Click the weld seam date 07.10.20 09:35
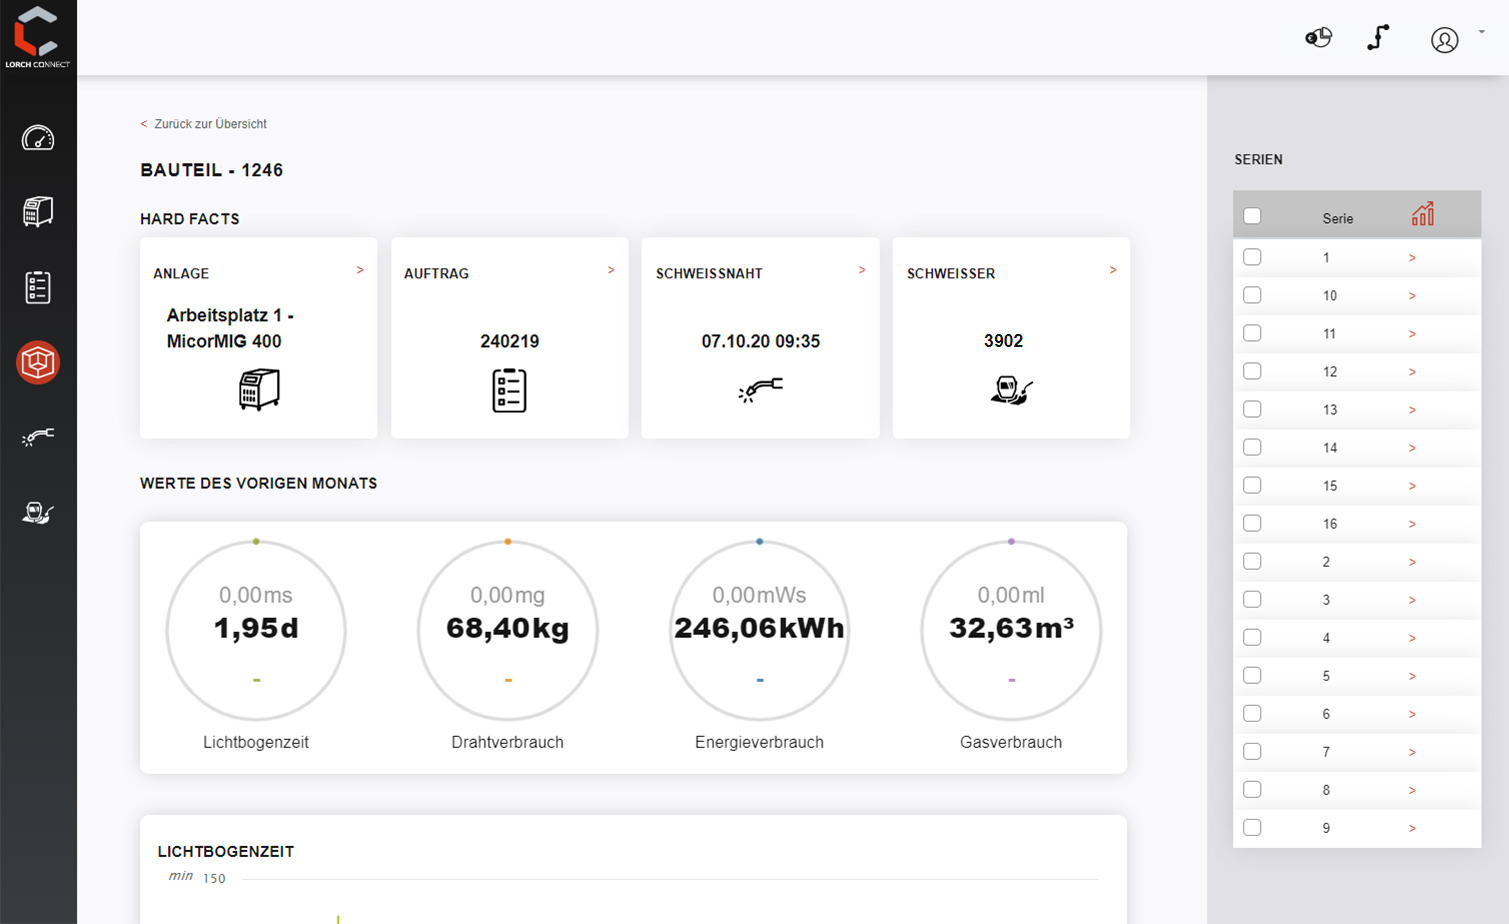The image size is (1509, 924). click(760, 341)
